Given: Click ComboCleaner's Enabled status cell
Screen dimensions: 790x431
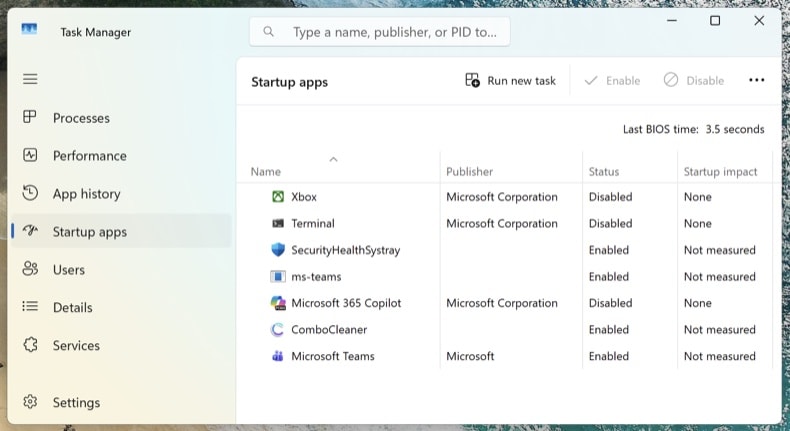Looking at the screenshot, I should pos(609,330).
